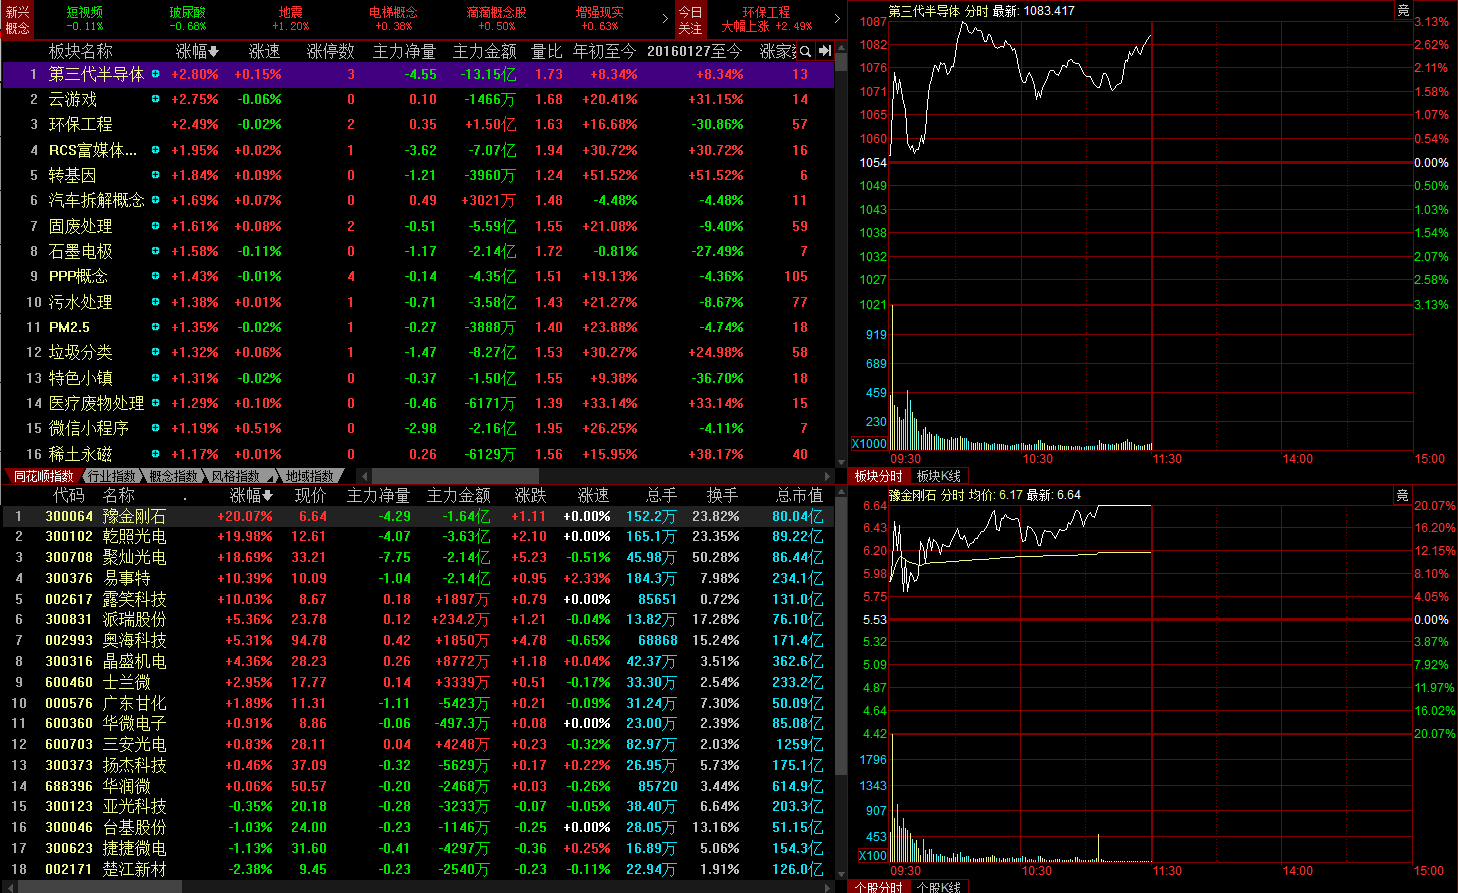
Task: Click the plus icon beside 稀土永磁
Action: click(155, 454)
